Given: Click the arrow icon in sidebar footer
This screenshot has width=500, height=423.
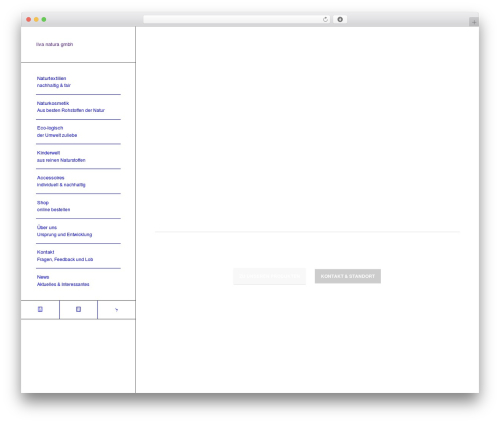Looking at the screenshot, I should (116, 310).
